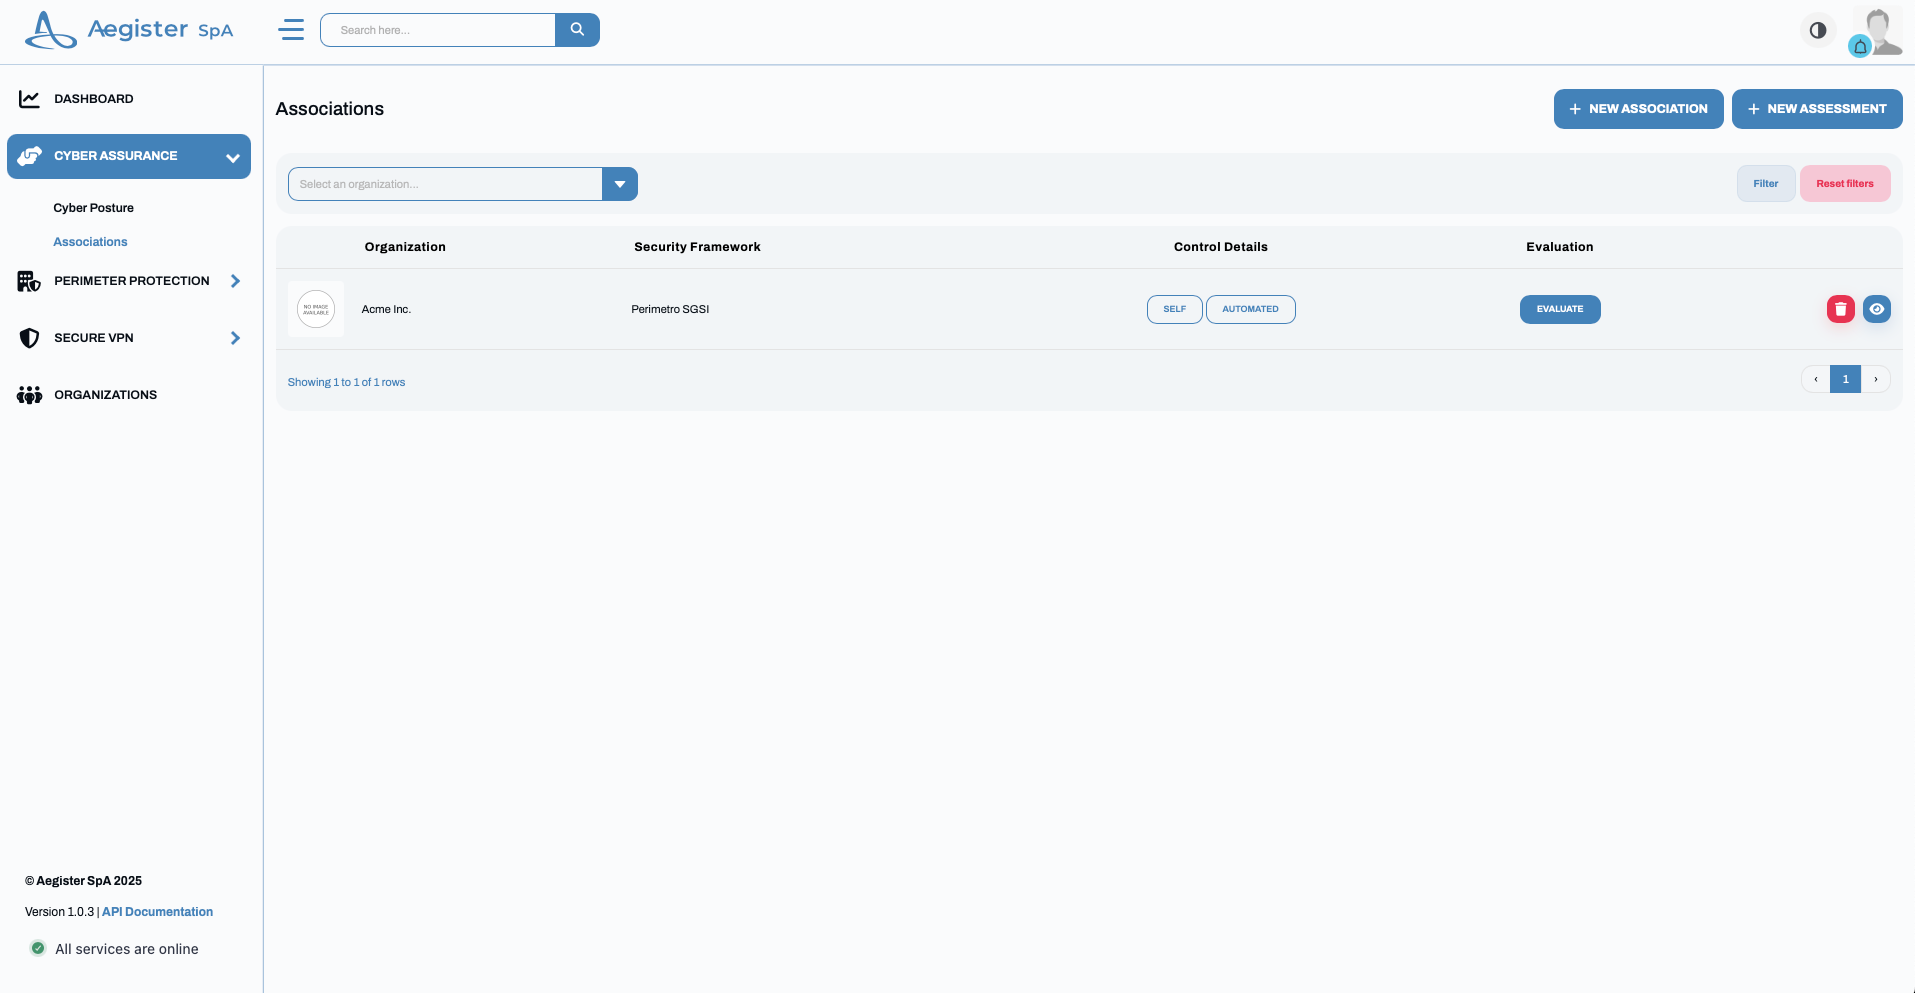Apply the Filter button
The width and height of the screenshot is (1915, 993).
click(1766, 184)
